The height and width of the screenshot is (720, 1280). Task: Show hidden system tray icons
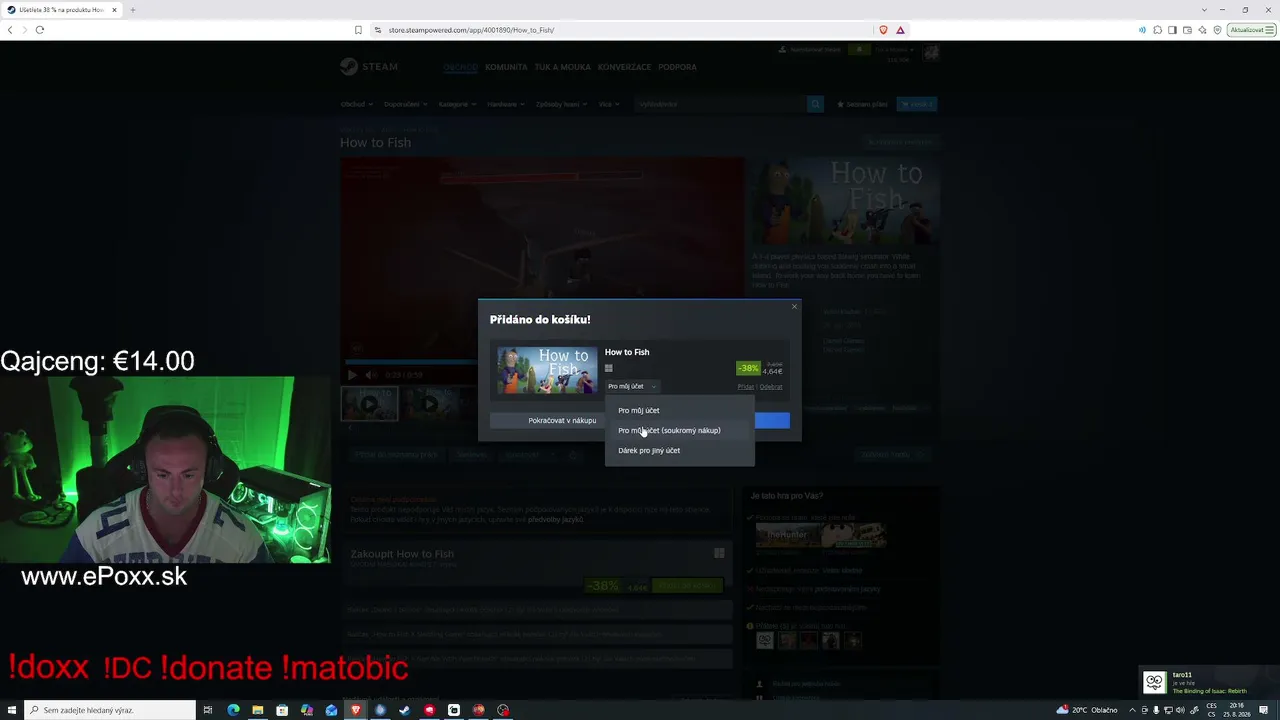(1133, 710)
